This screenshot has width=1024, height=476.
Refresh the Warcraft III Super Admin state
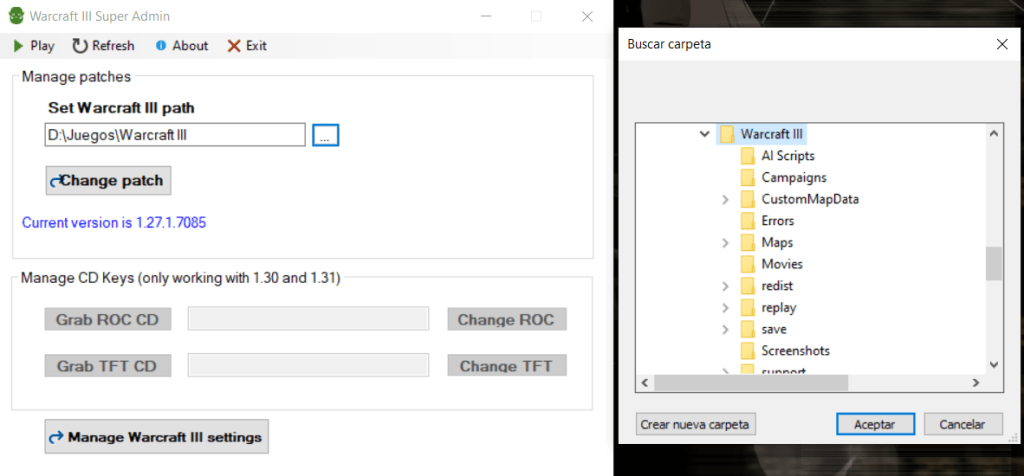coord(103,46)
